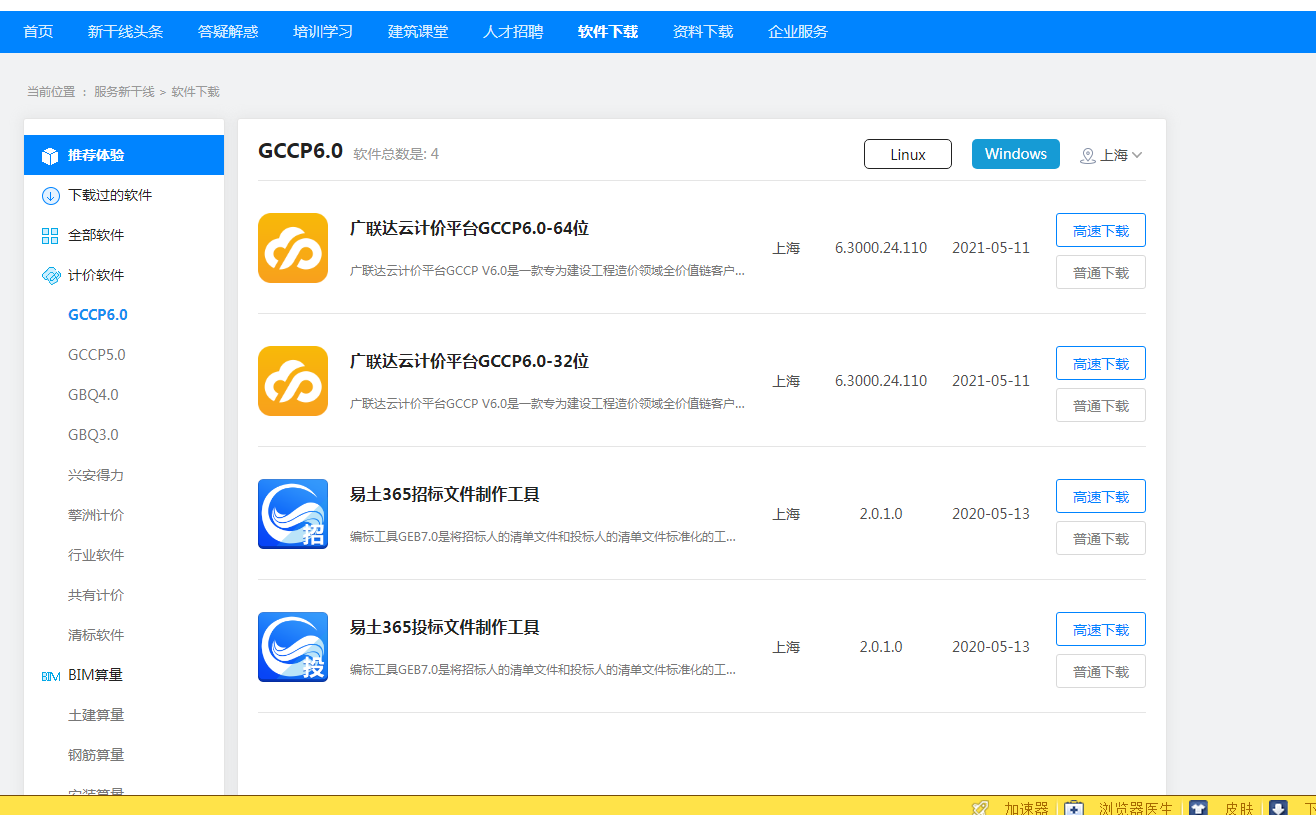Click the 加速器 rocket icon in status bar
The image size is (1316, 815).
pos(981,808)
